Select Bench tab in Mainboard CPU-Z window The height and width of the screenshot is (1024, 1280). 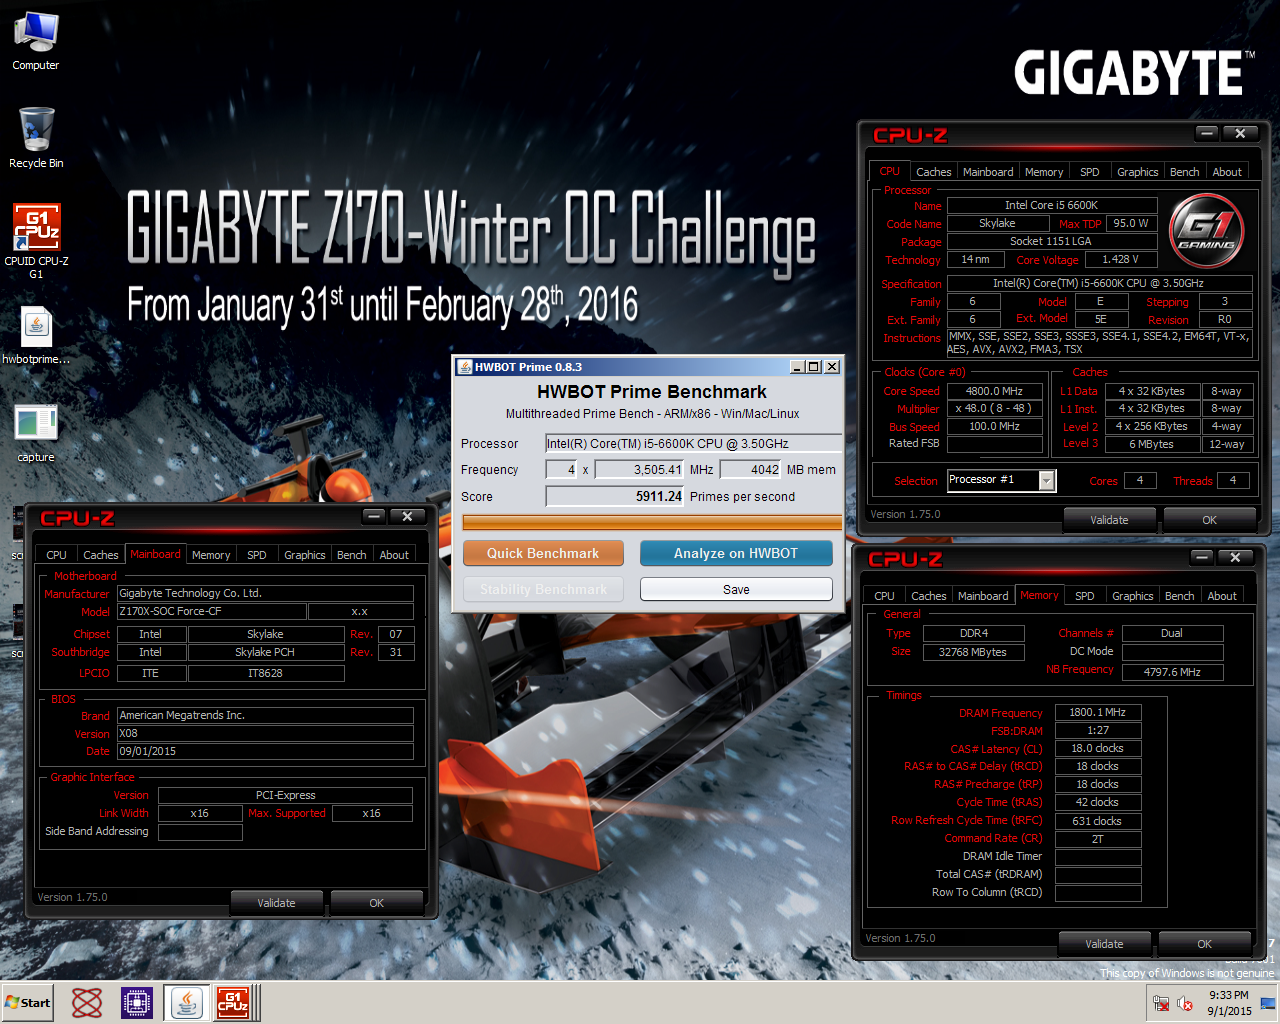[352, 555]
